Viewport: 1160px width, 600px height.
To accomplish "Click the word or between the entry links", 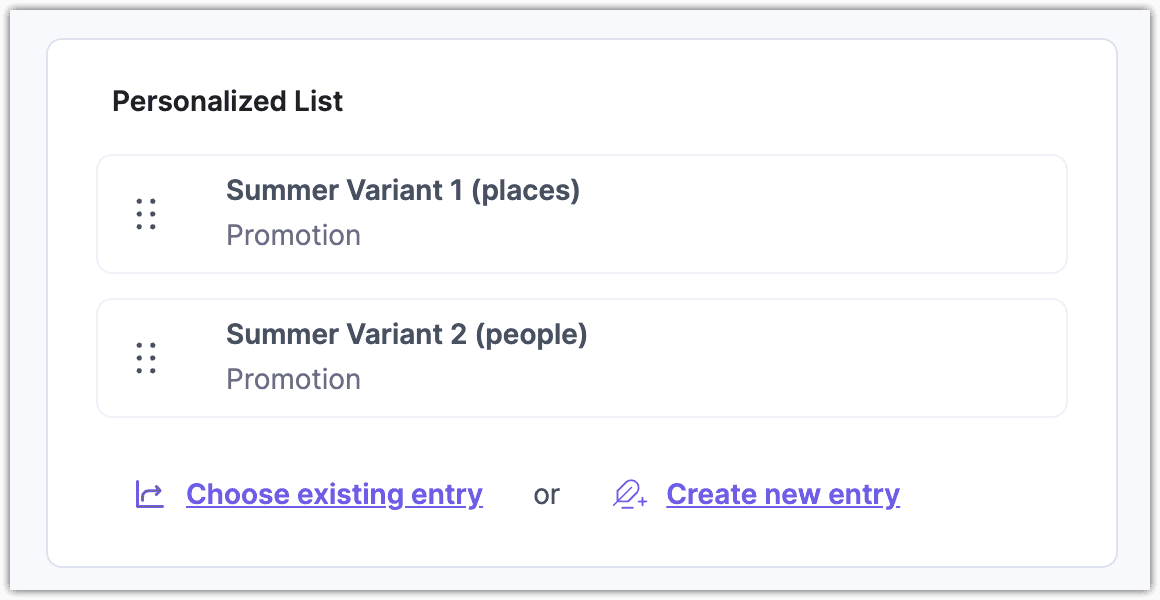I will (x=546, y=493).
